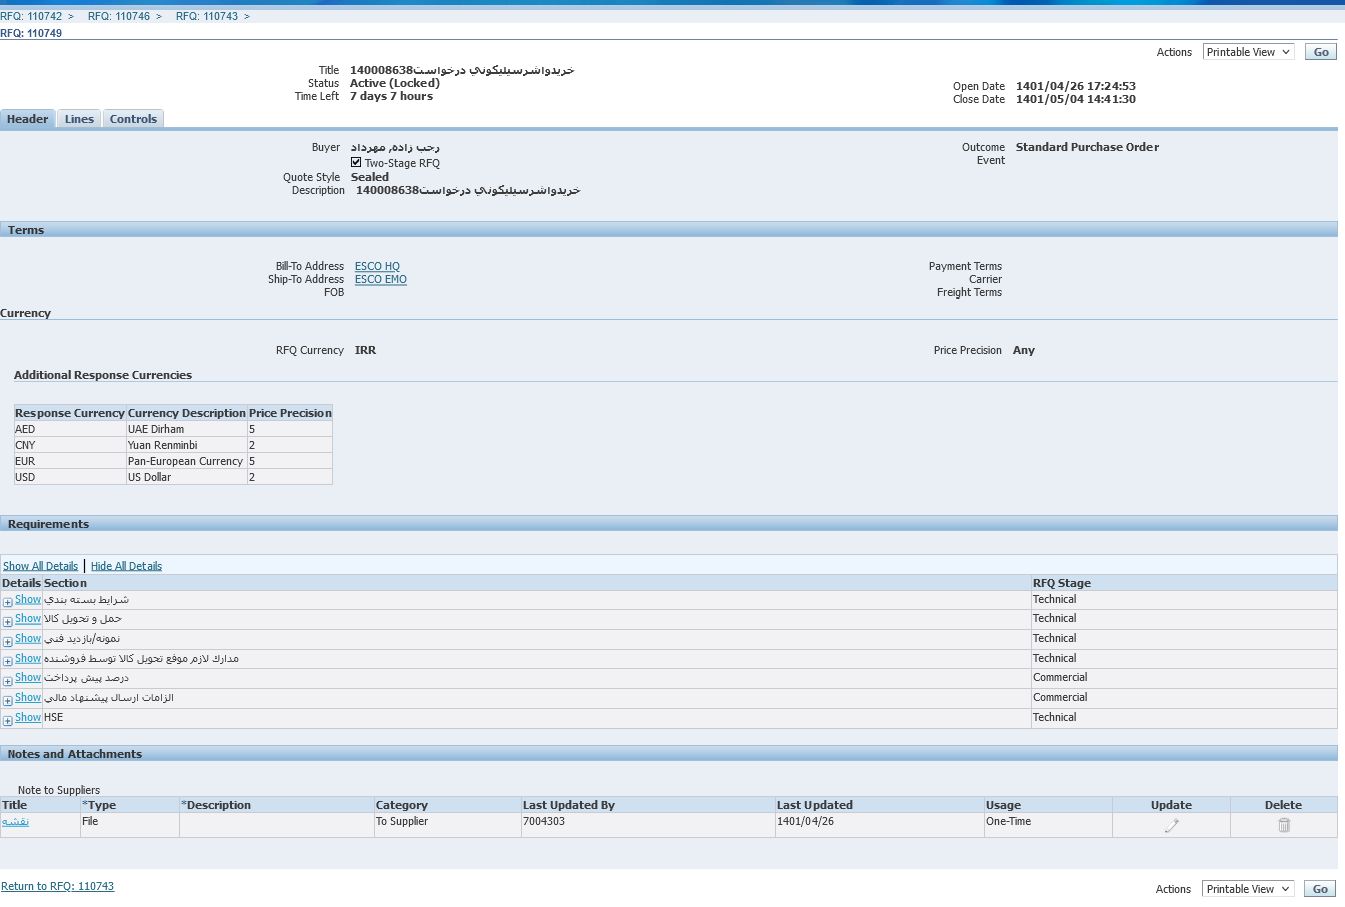
Task: Click Show link for مدارك لازم موقع تحويل
Action: [x=28, y=658]
